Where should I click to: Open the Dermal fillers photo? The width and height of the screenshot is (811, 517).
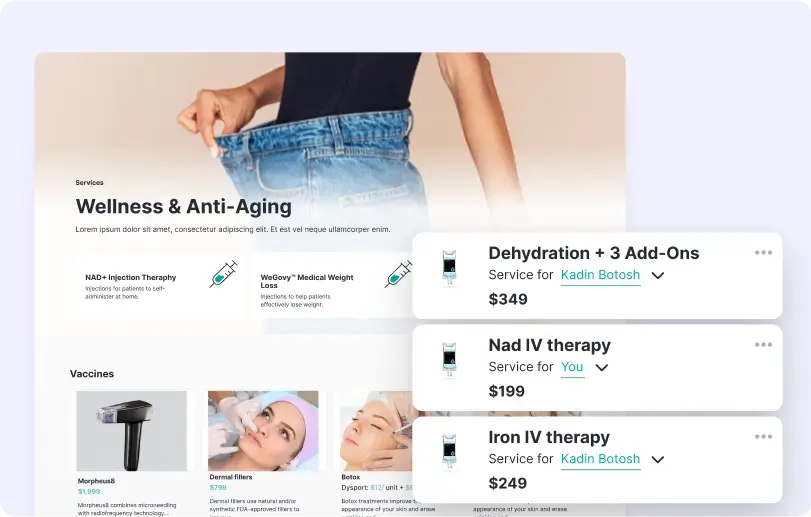[263, 431]
